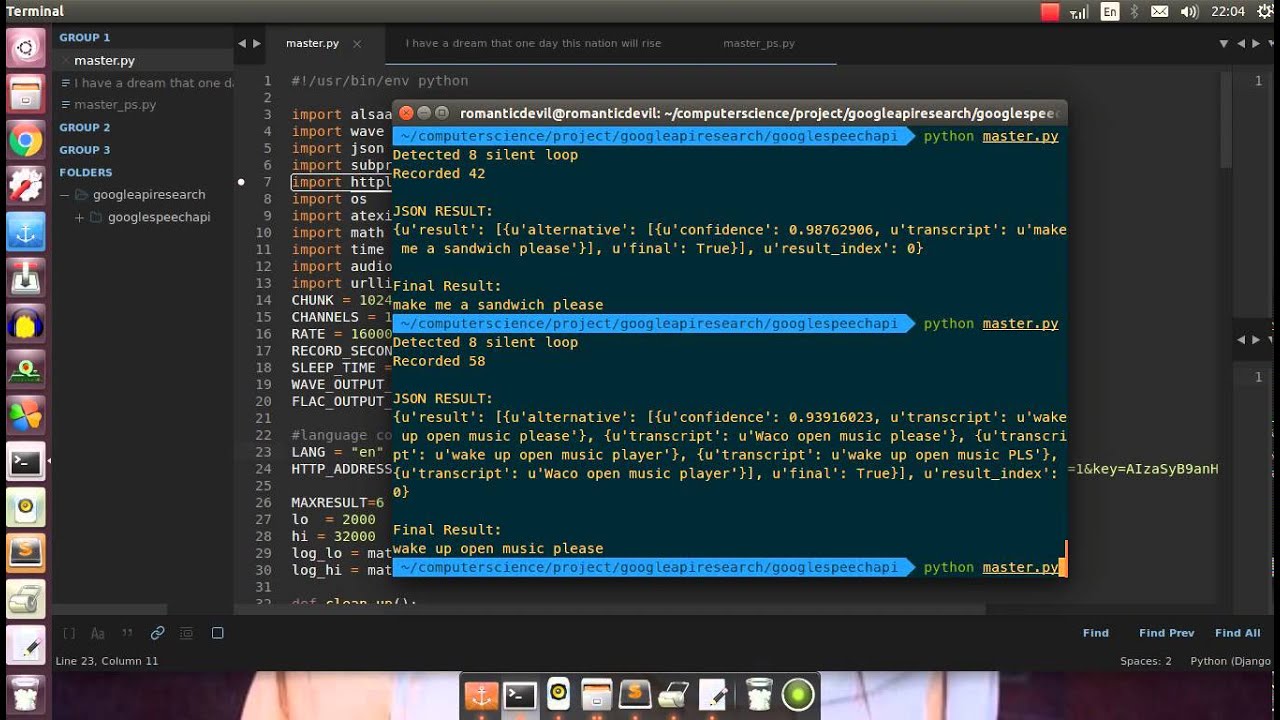
Task: Click the Find All button
Action: [1238, 633]
